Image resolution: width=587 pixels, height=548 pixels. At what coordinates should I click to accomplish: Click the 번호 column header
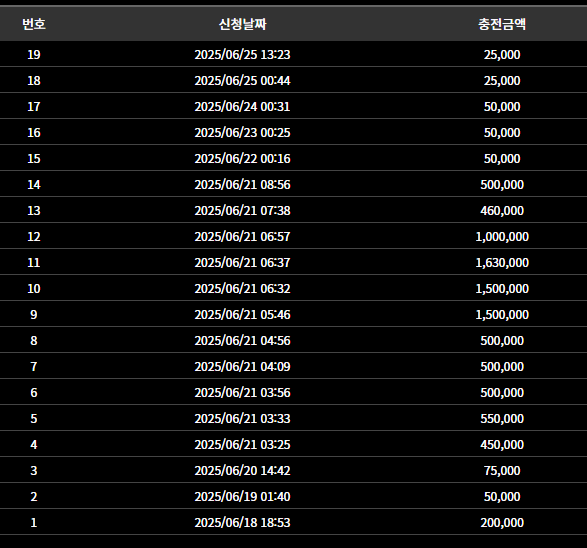click(34, 24)
